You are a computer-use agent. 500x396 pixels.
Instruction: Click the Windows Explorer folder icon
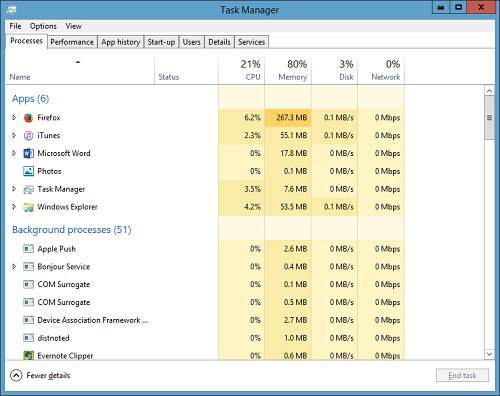(28, 207)
